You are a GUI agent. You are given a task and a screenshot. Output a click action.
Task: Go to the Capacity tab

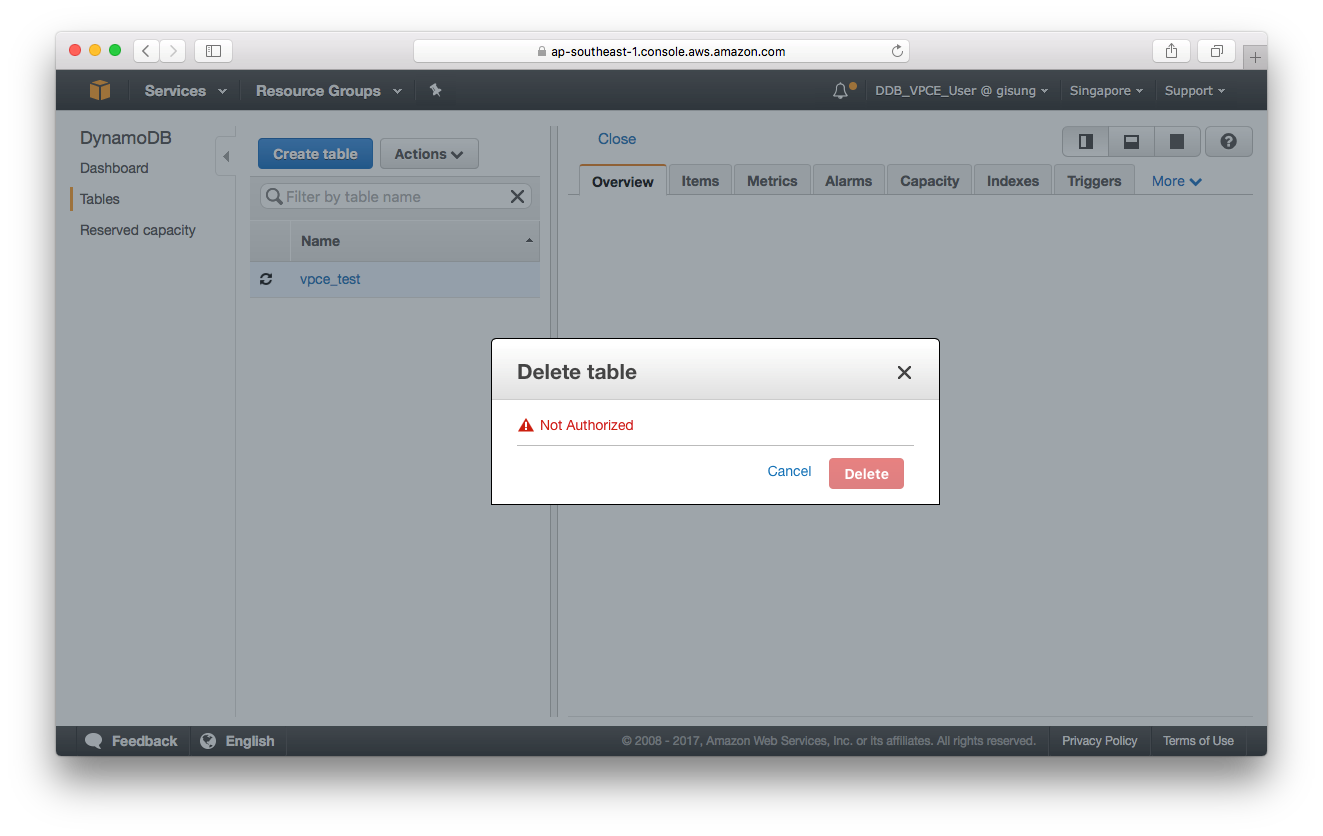coord(930,181)
